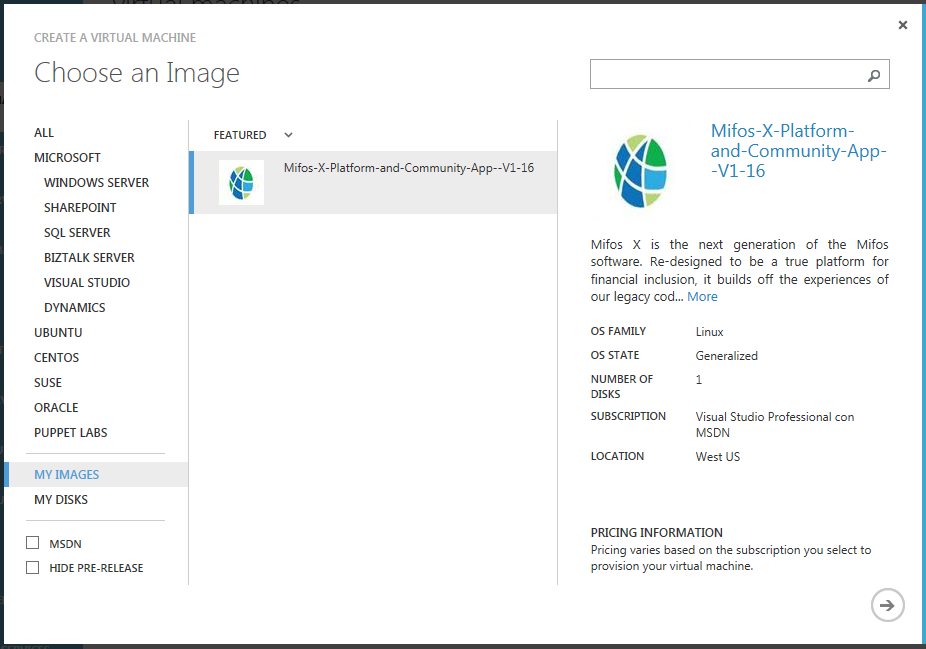Click the large Mifos logo in details
Image resolution: width=926 pixels, height=649 pixels.
tap(640, 171)
